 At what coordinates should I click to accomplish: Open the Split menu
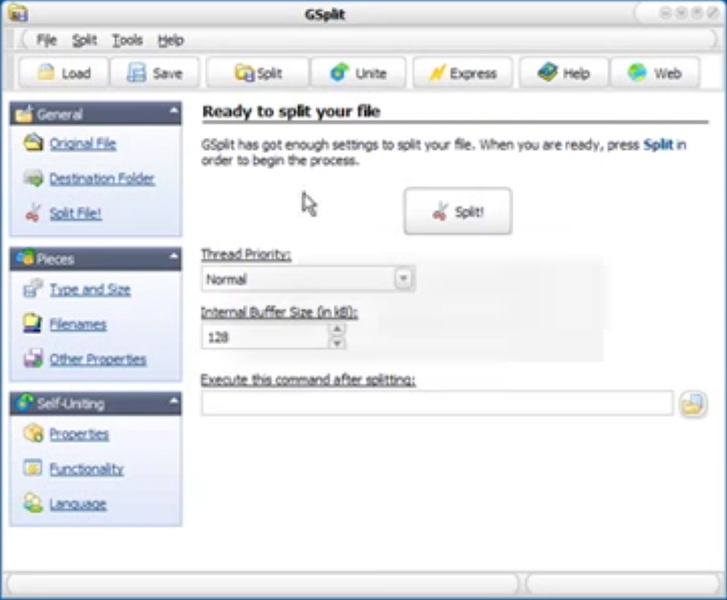point(84,40)
